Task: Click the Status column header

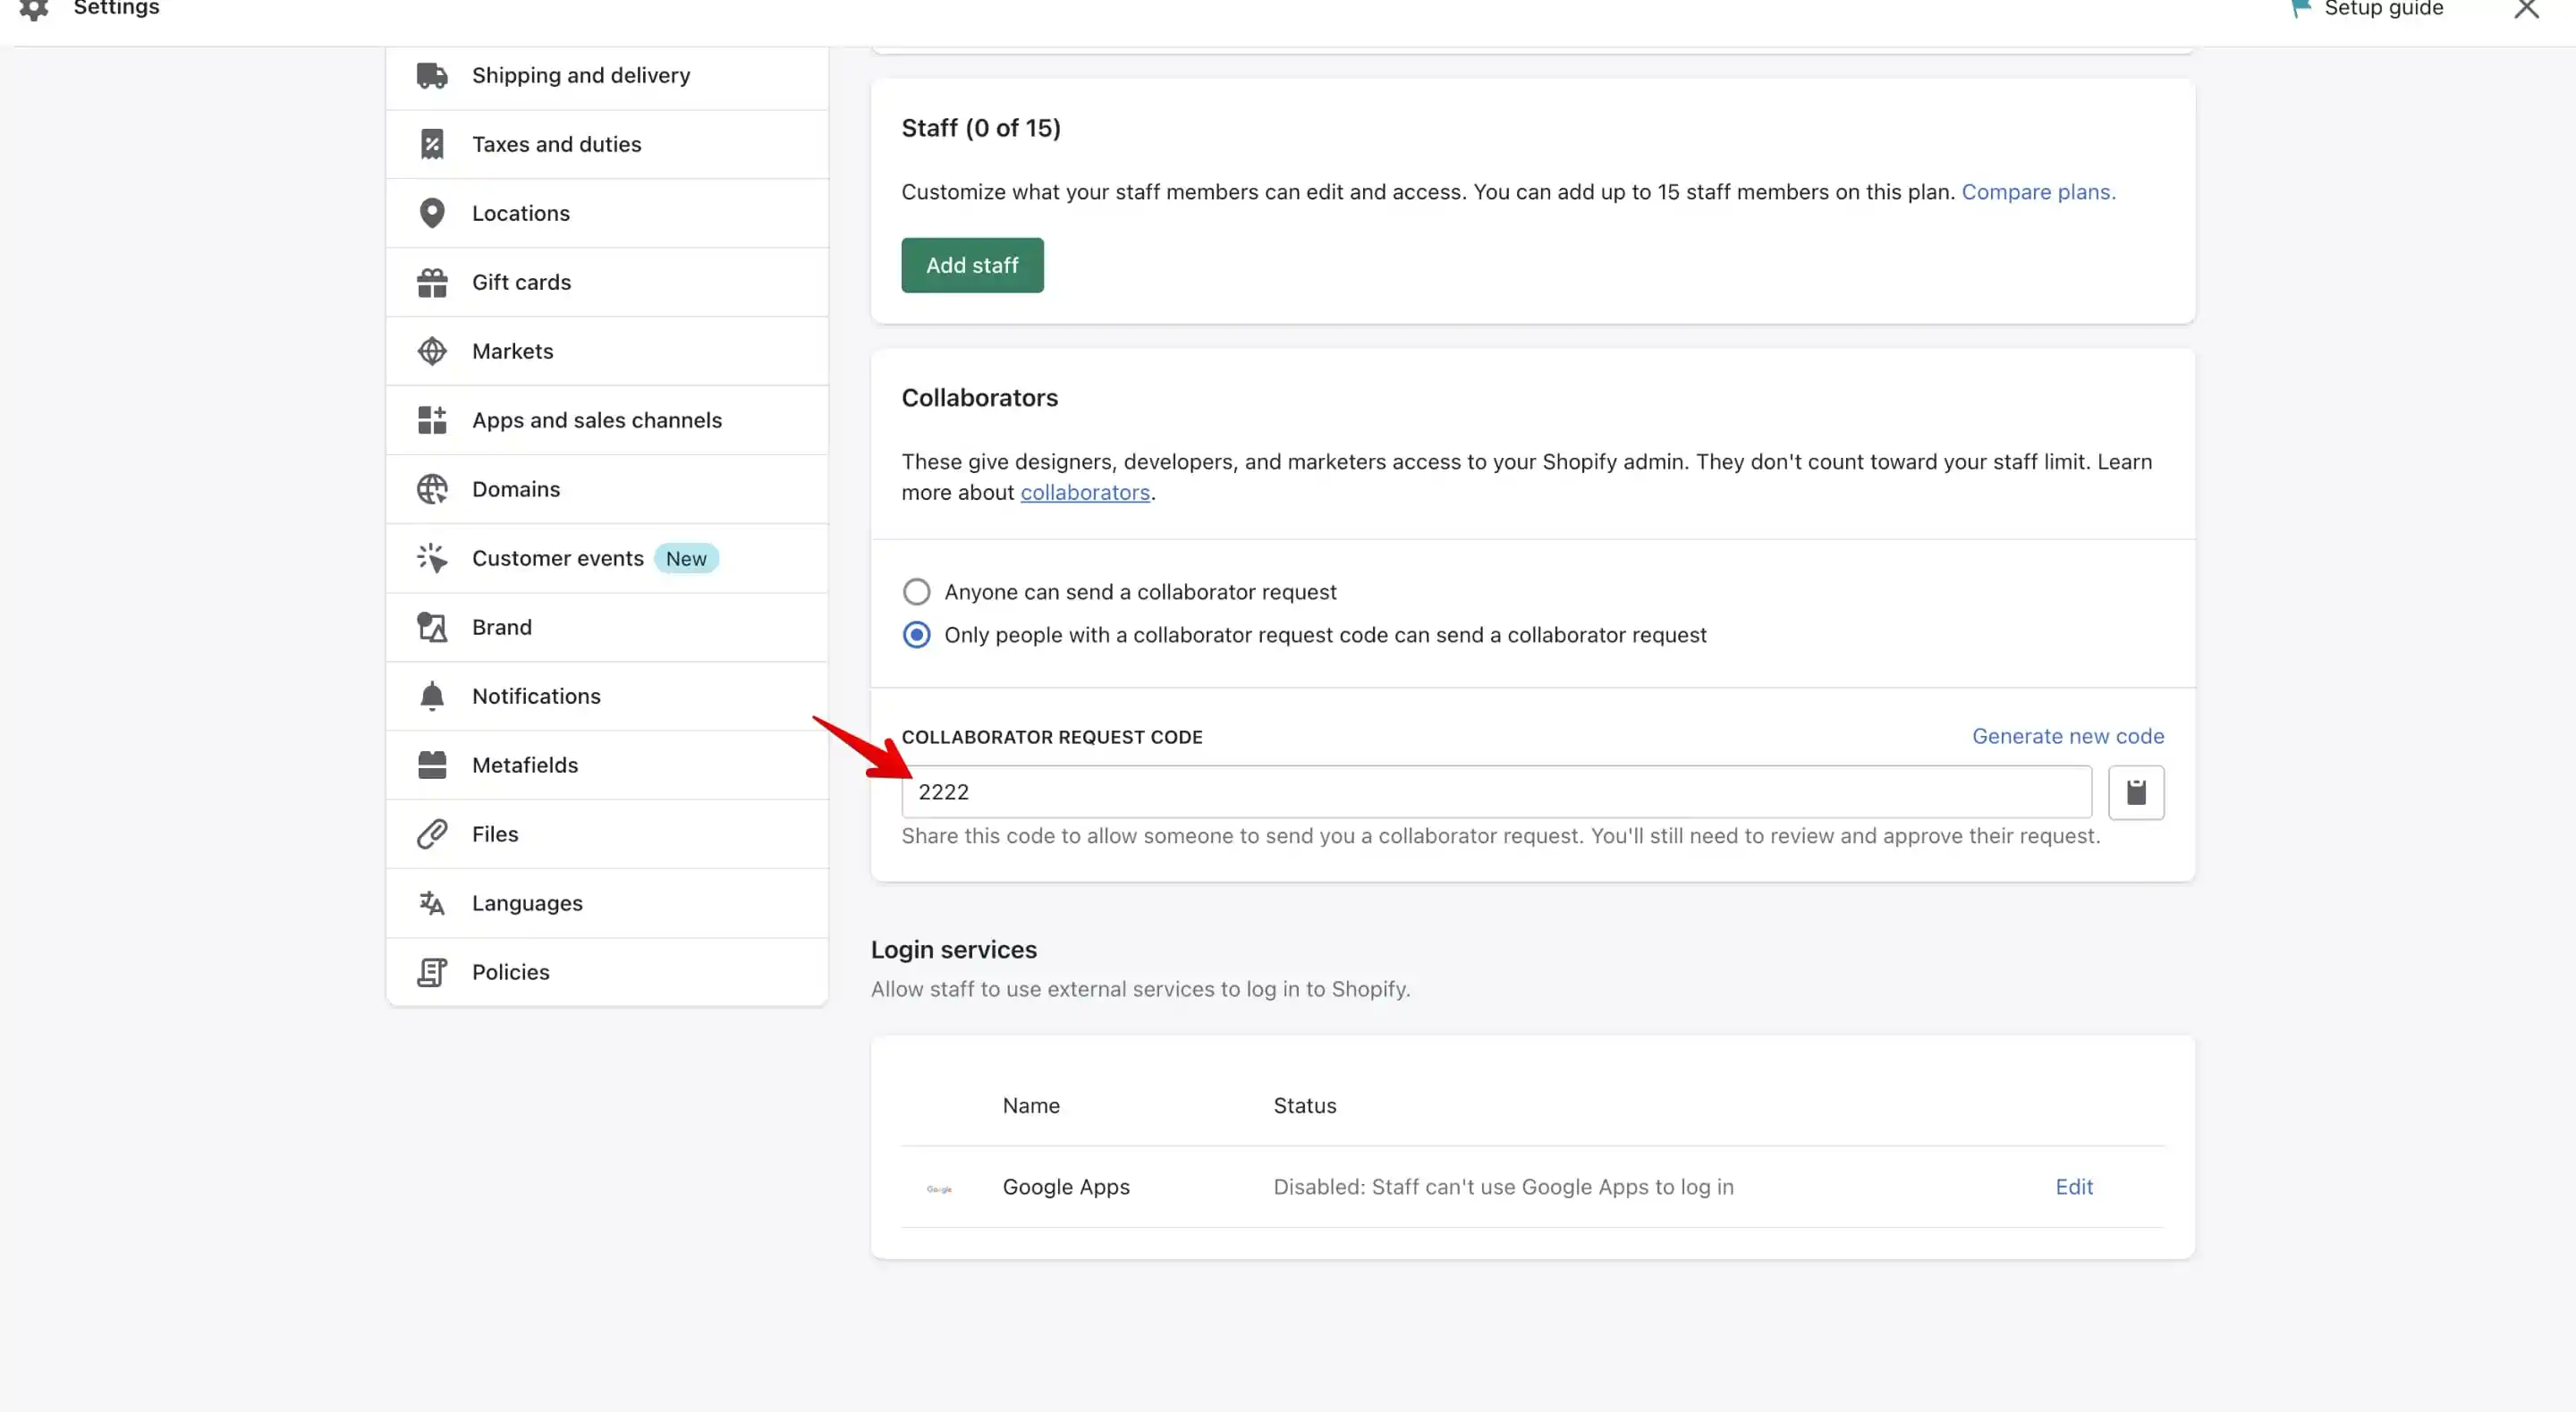Action: click(1305, 1106)
